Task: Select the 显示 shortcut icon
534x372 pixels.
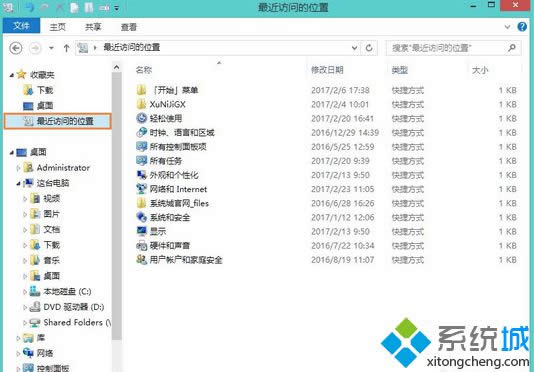Action: (141, 231)
